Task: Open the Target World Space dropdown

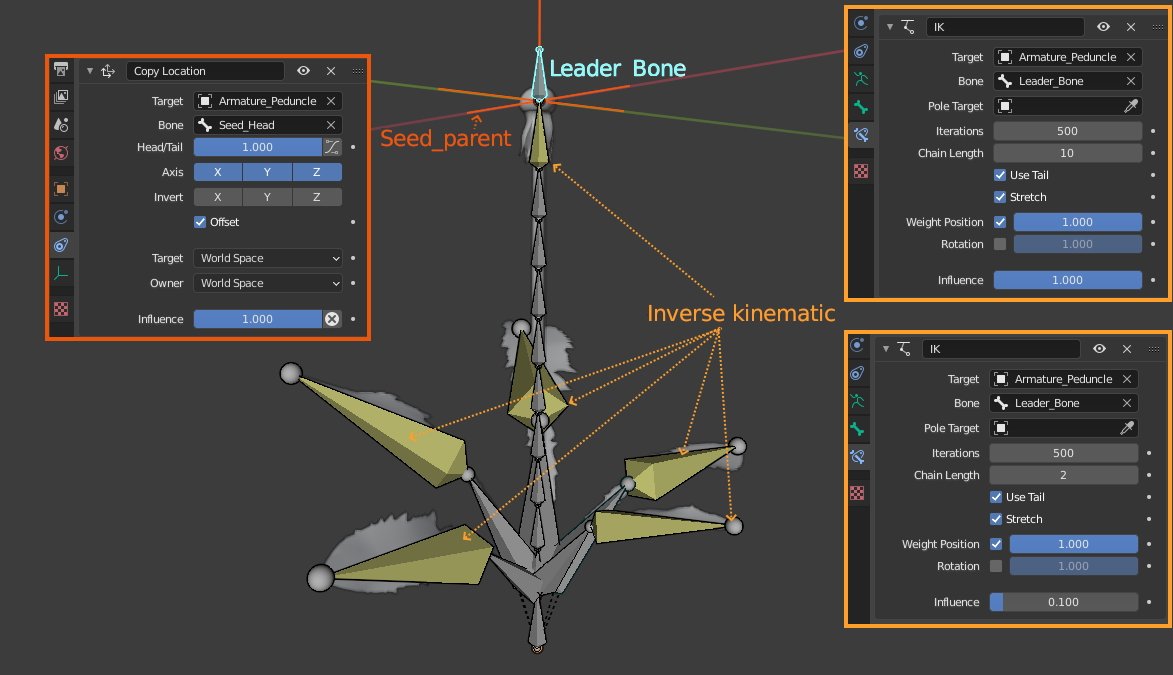Action: tap(267, 258)
